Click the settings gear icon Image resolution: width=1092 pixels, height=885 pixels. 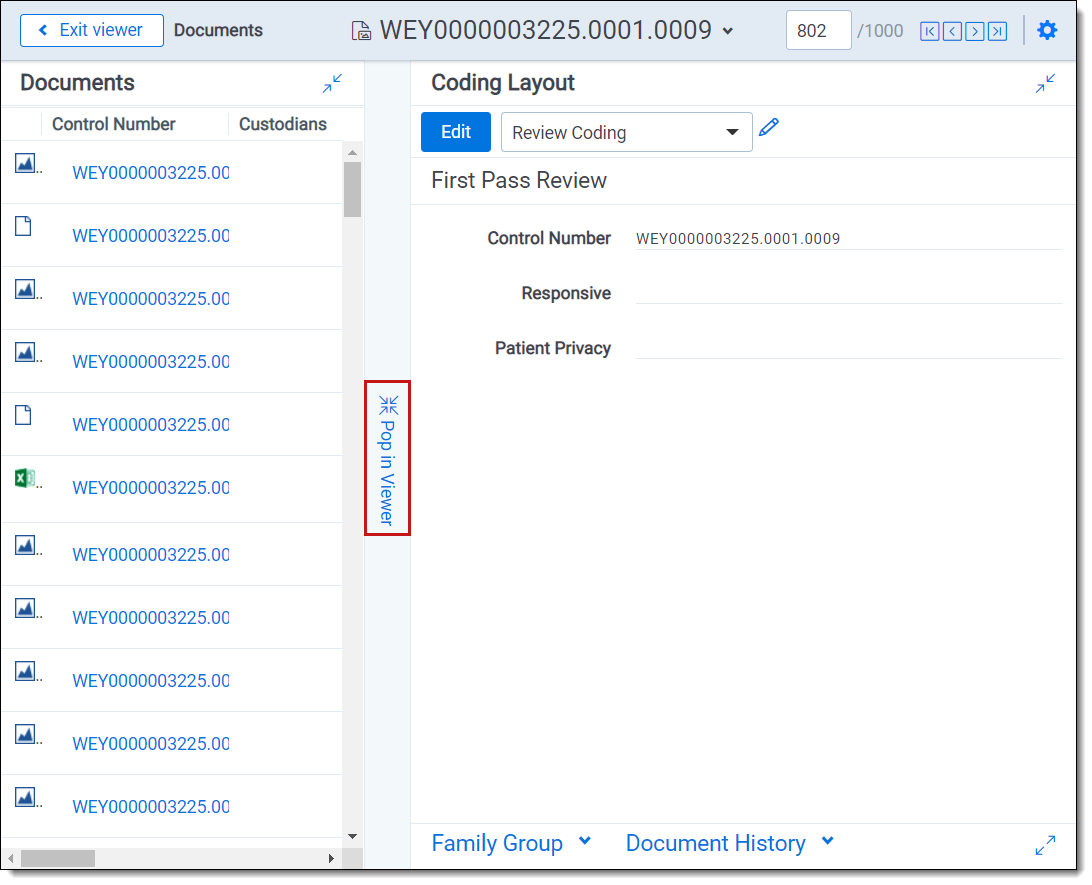pos(1047,31)
